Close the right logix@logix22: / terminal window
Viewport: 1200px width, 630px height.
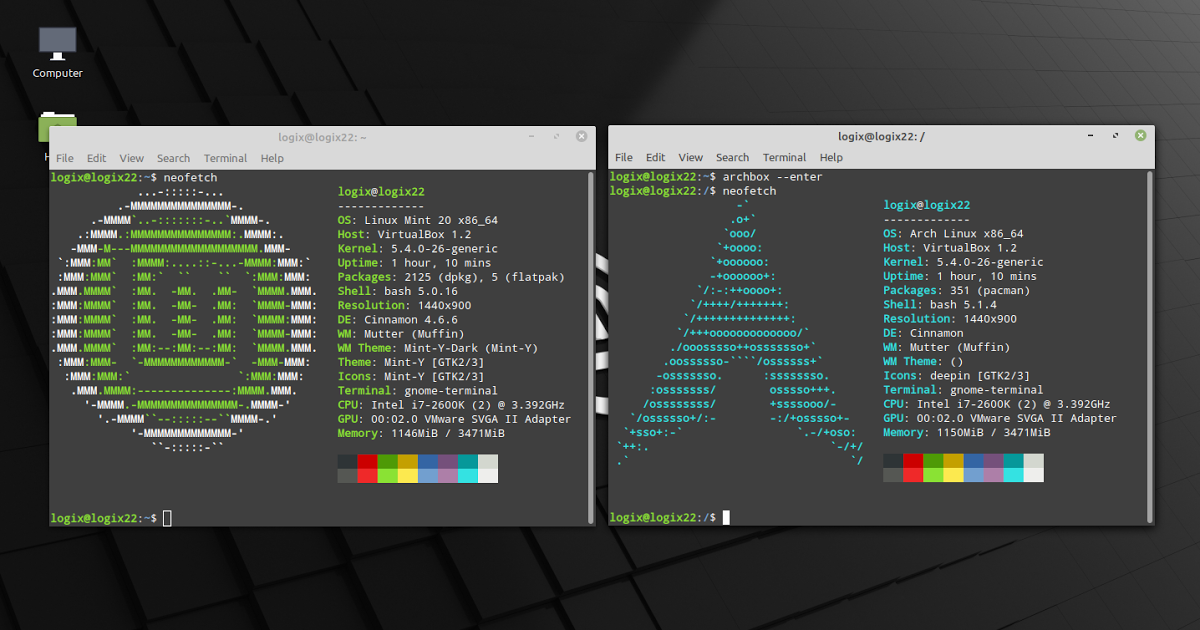pyautogui.click(x=1139, y=136)
